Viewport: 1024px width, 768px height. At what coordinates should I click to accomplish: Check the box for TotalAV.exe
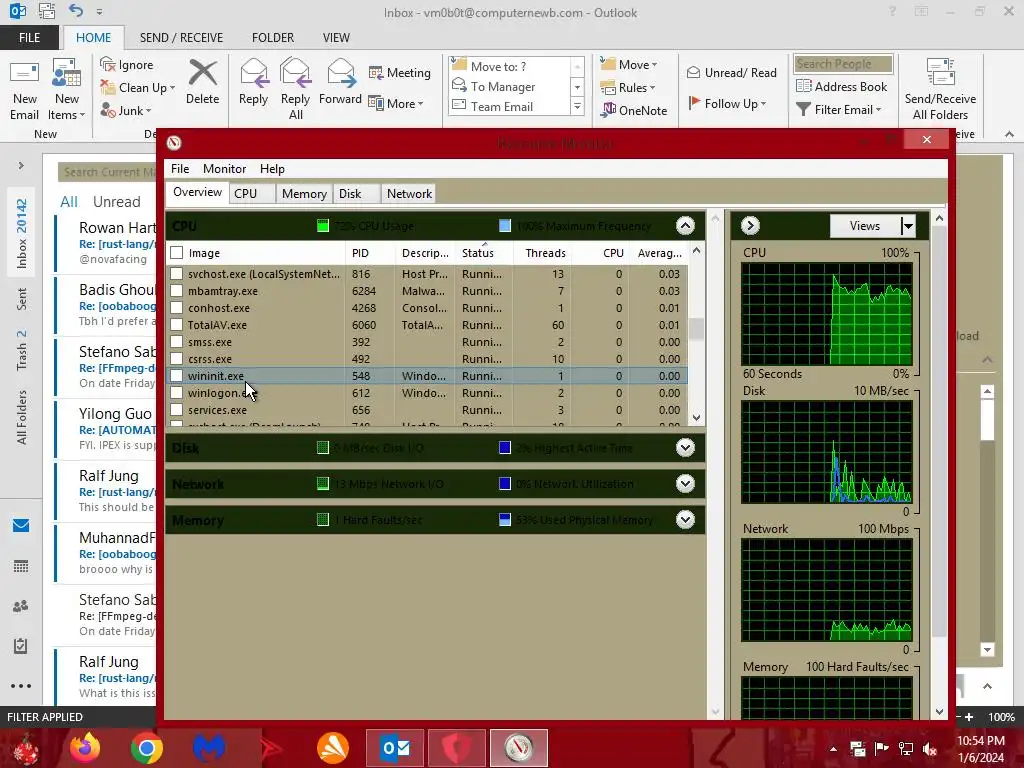click(x=176, y=325)
